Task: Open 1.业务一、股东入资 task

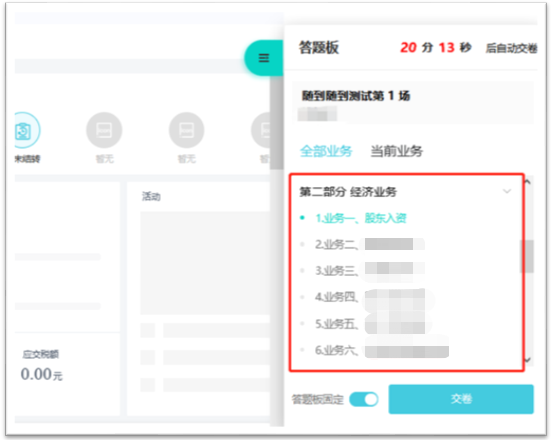Action: [361, 218]
